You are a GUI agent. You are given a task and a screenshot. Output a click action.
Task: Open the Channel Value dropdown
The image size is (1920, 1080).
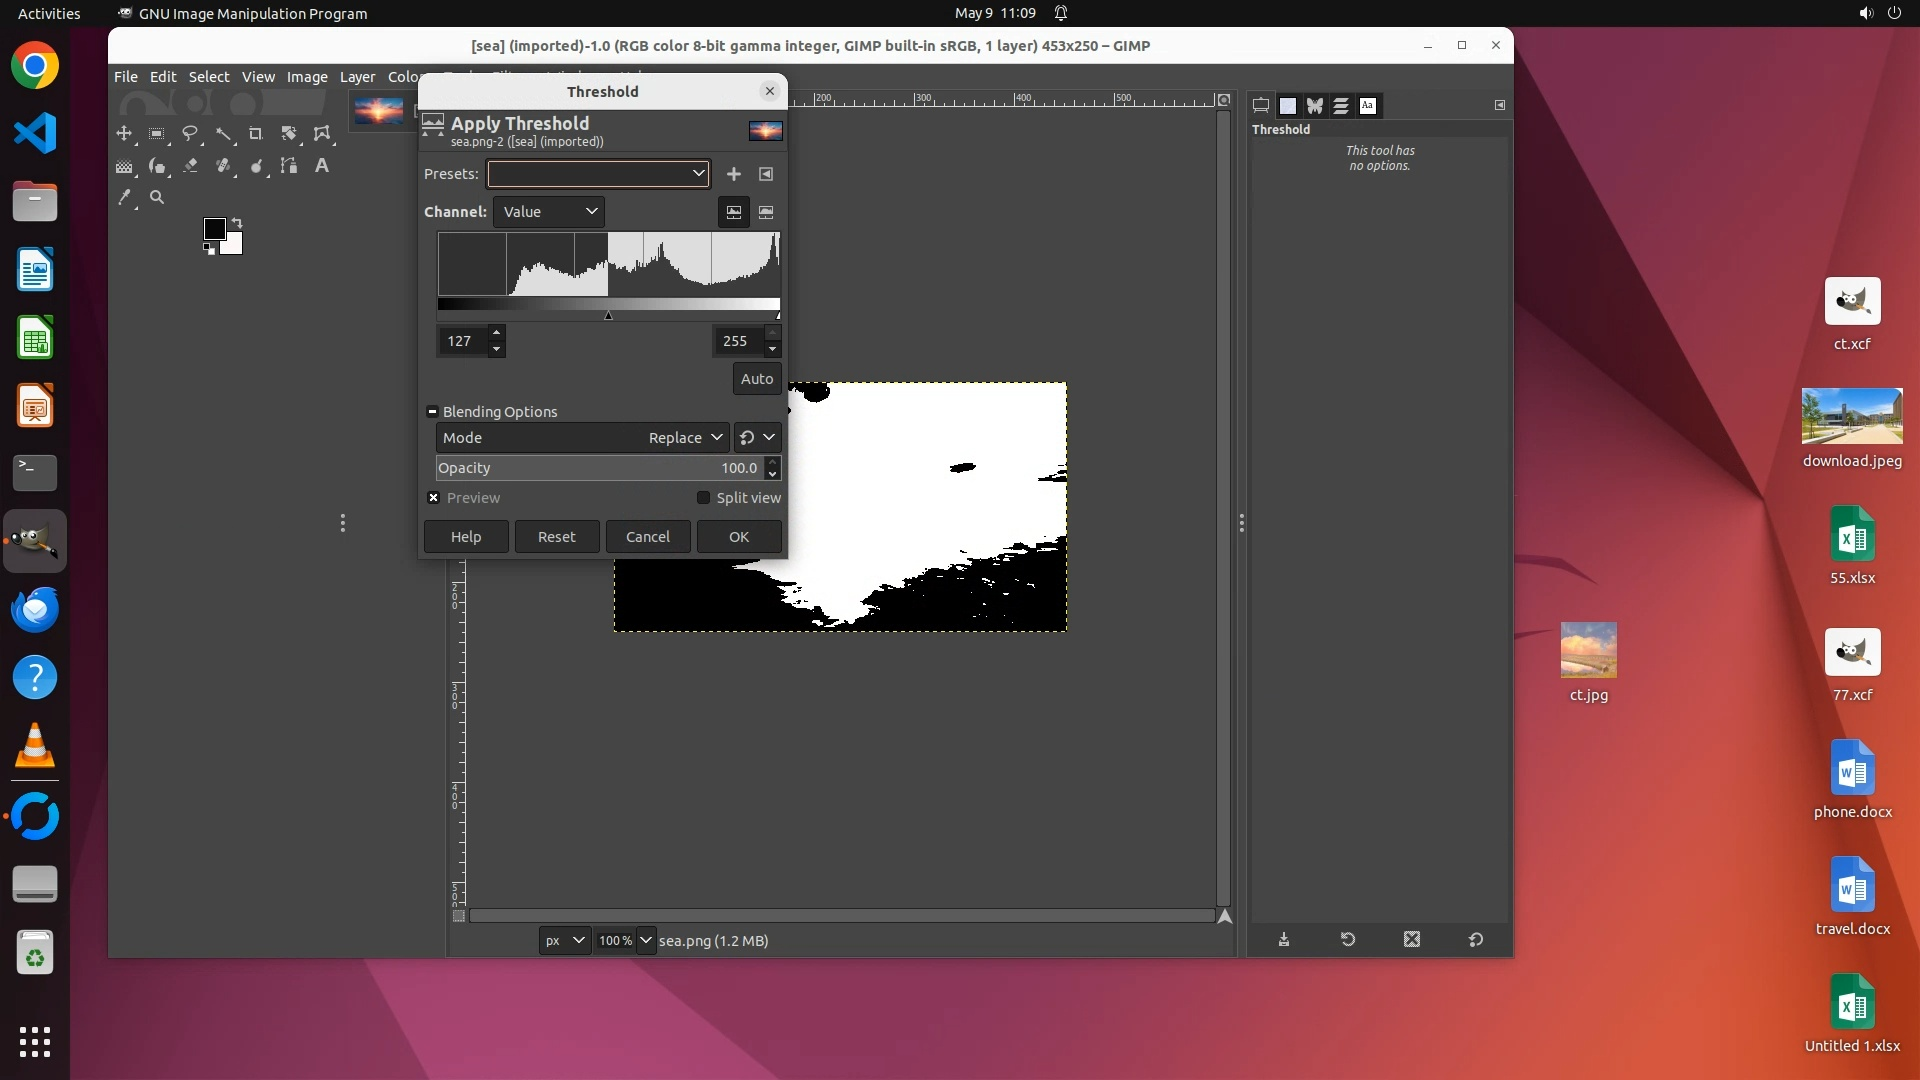pyautogui.click(x=549, y=212)
